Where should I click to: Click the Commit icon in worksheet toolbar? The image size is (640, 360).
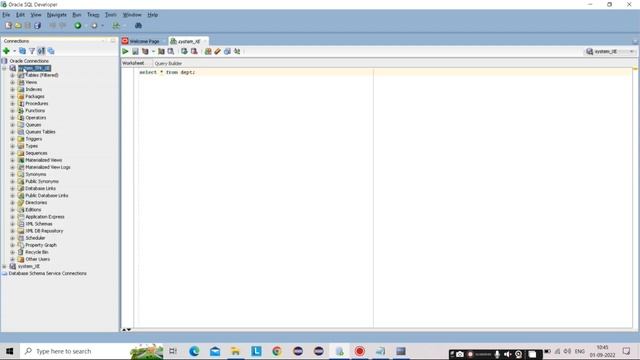(x=184, y=51)
